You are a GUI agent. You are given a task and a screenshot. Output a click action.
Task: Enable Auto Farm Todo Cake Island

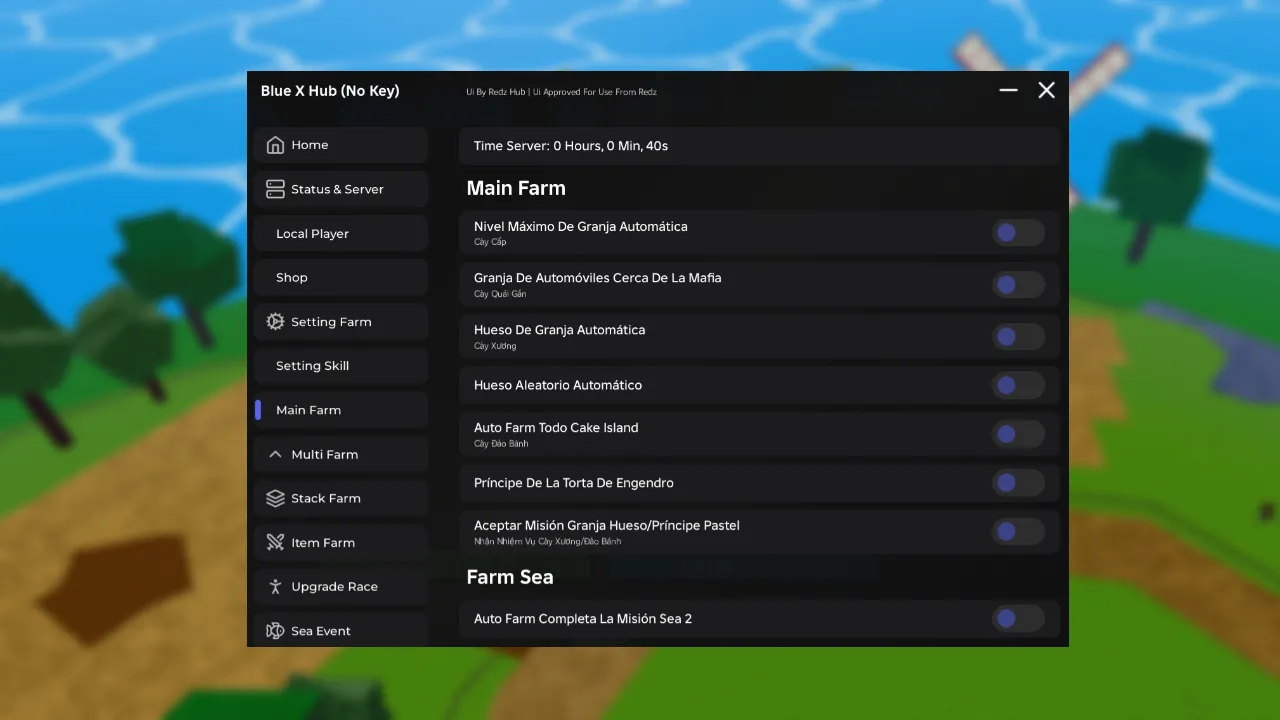click(1018, 433)
